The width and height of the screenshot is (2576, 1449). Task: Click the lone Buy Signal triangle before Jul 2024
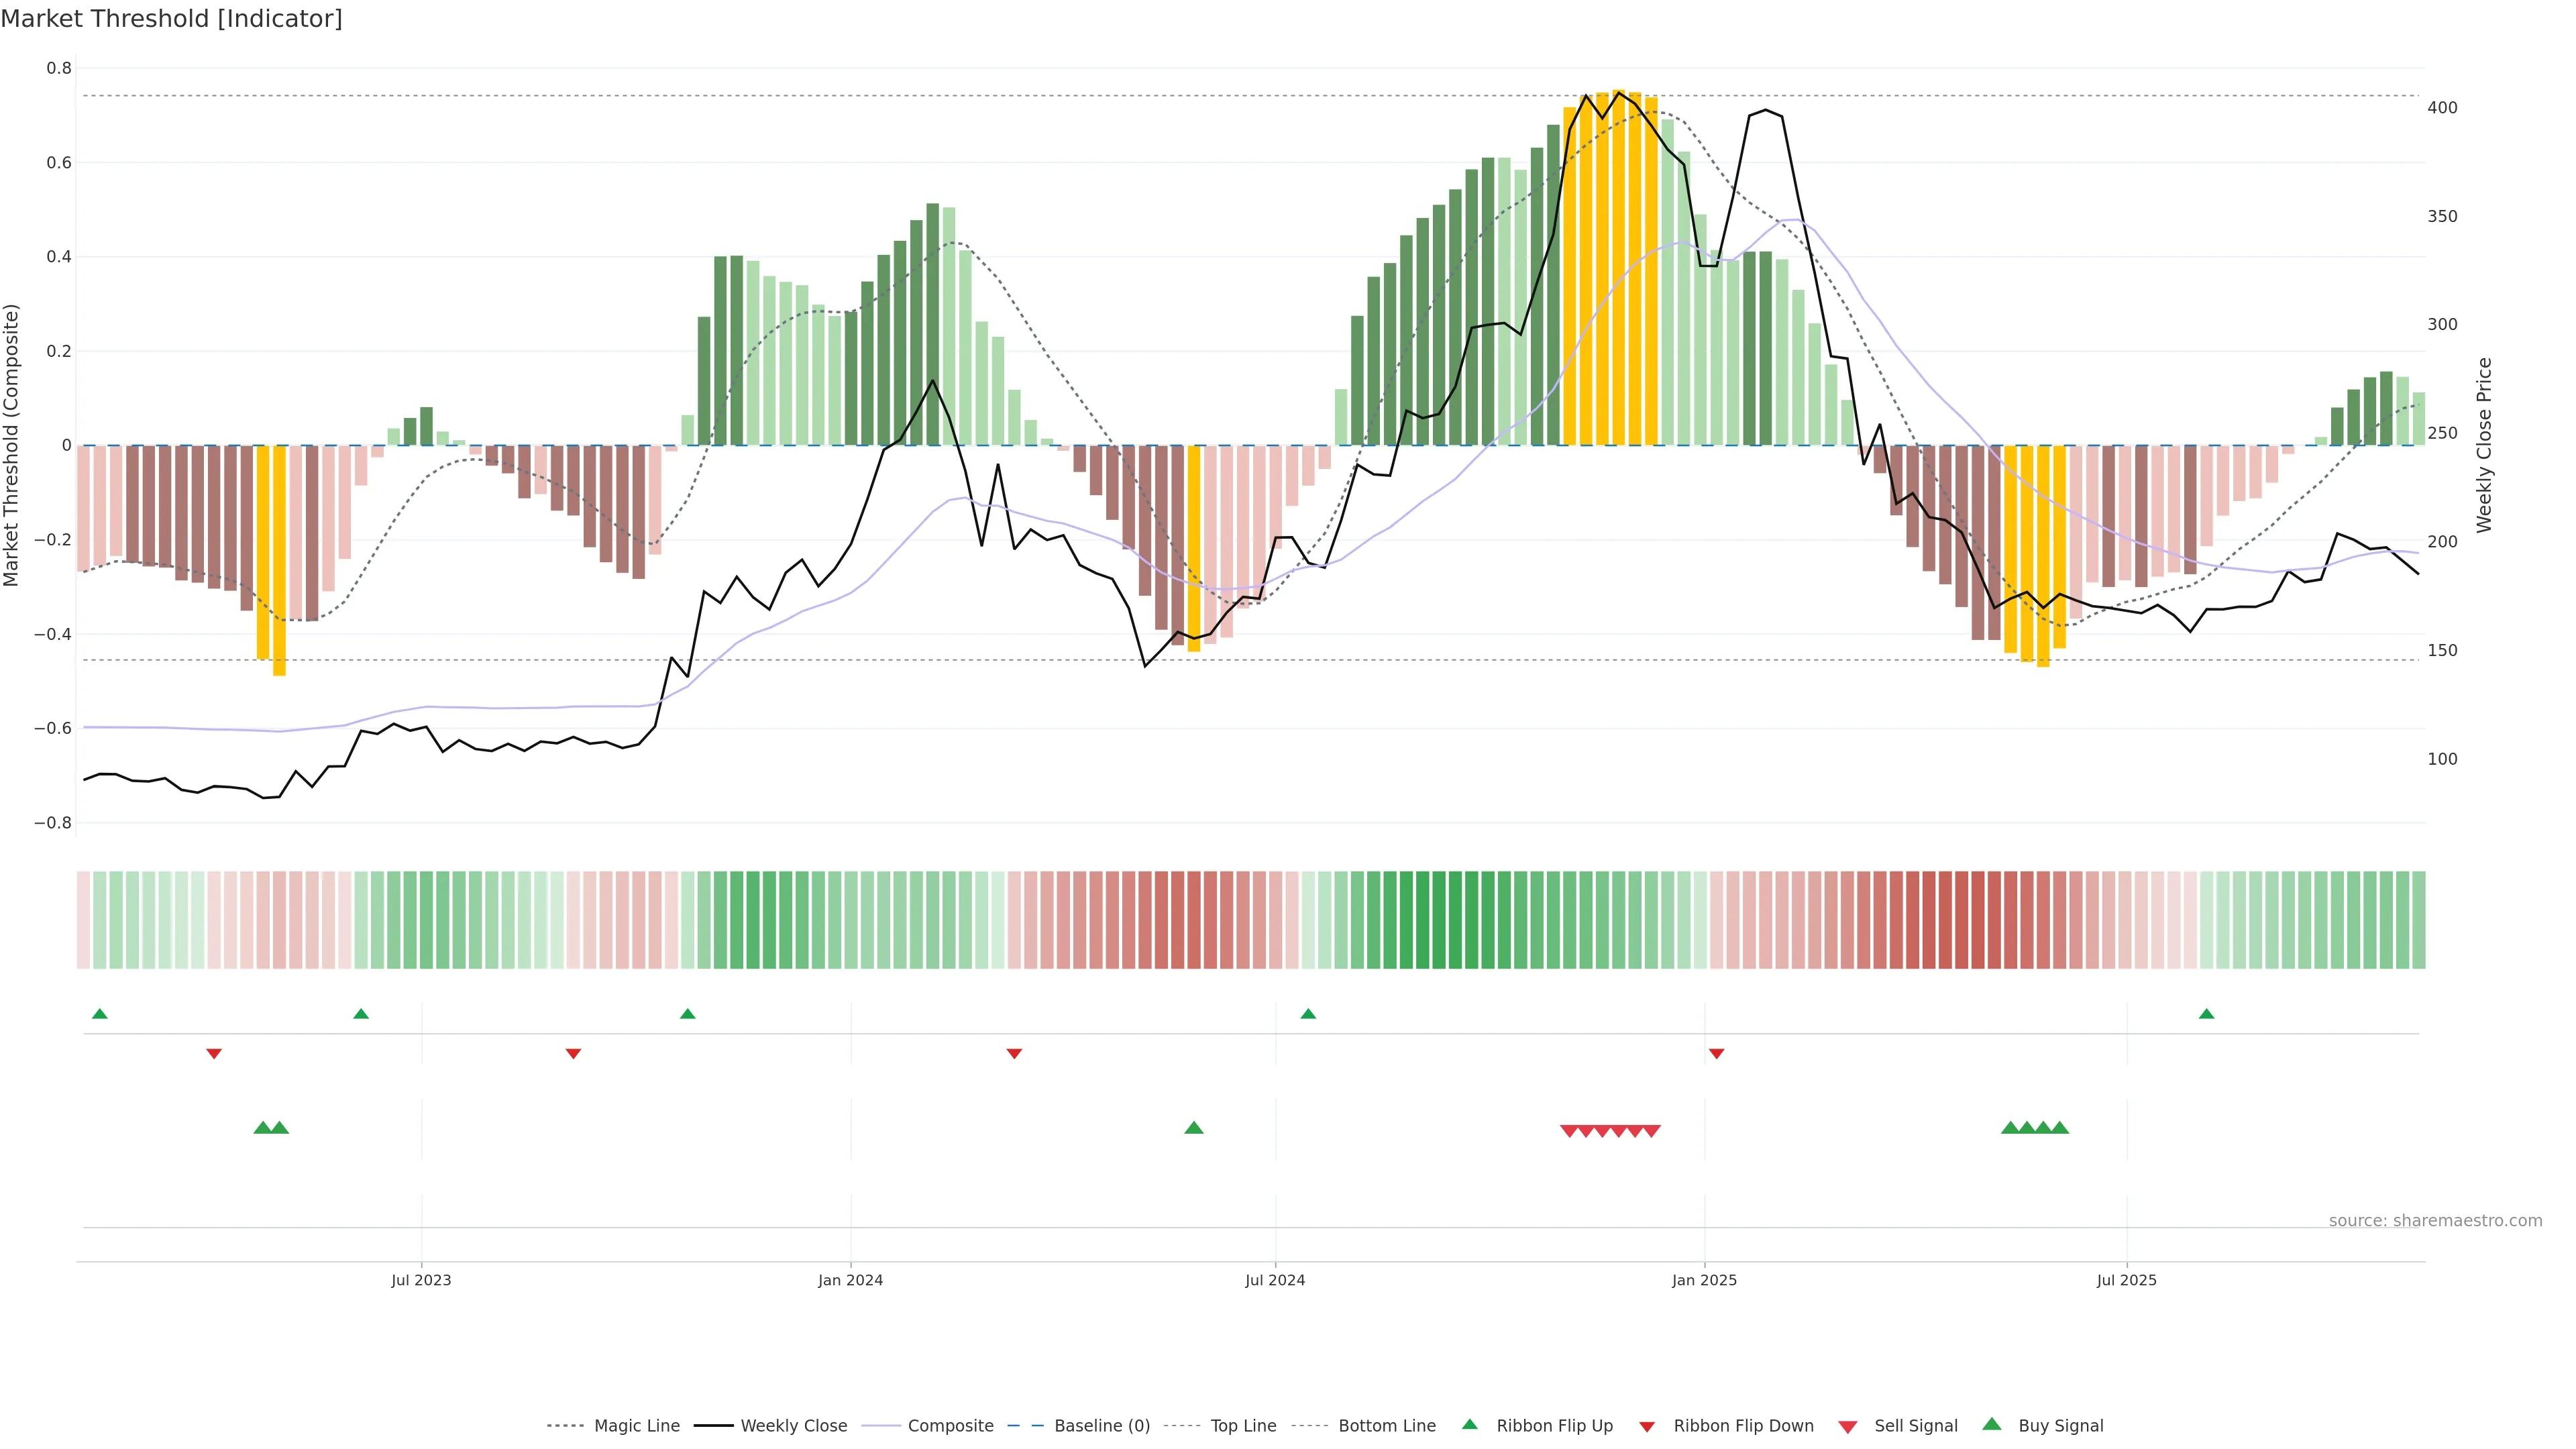click(x=1193, y=1128)
